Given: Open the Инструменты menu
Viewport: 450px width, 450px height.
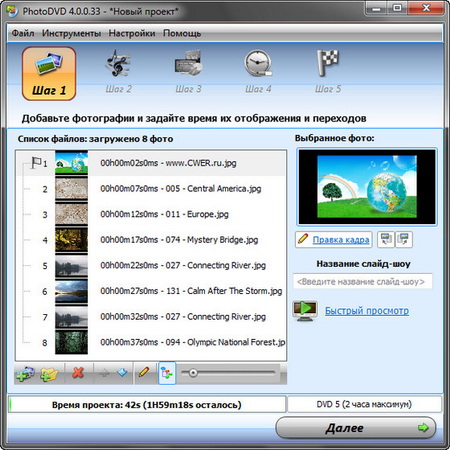Looking at the screenshot, I should (71, 33).
